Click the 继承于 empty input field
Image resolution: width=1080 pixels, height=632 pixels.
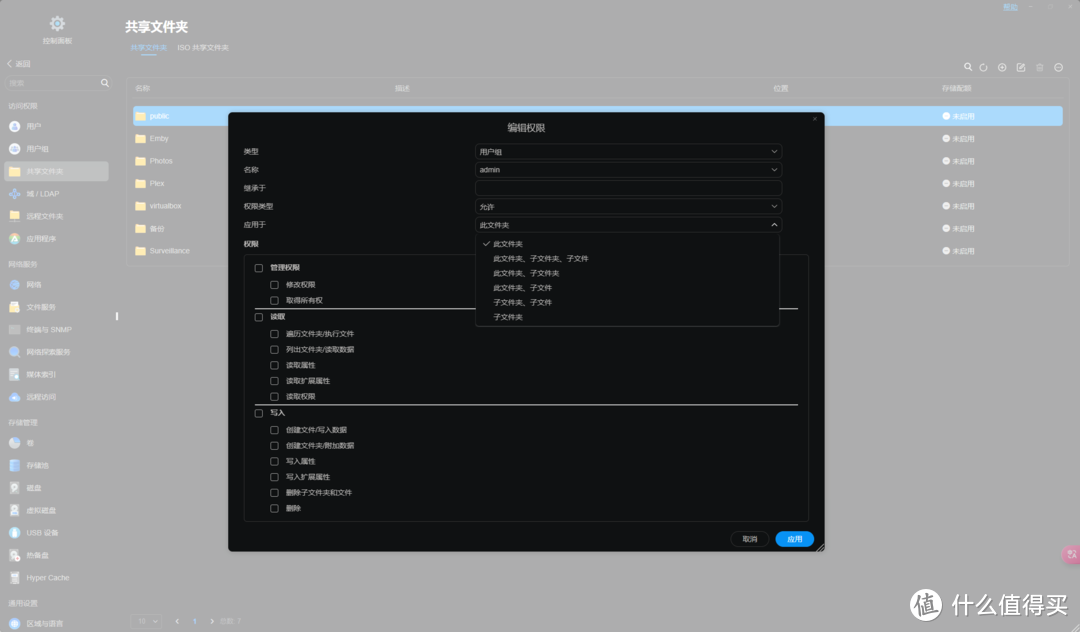628,188
